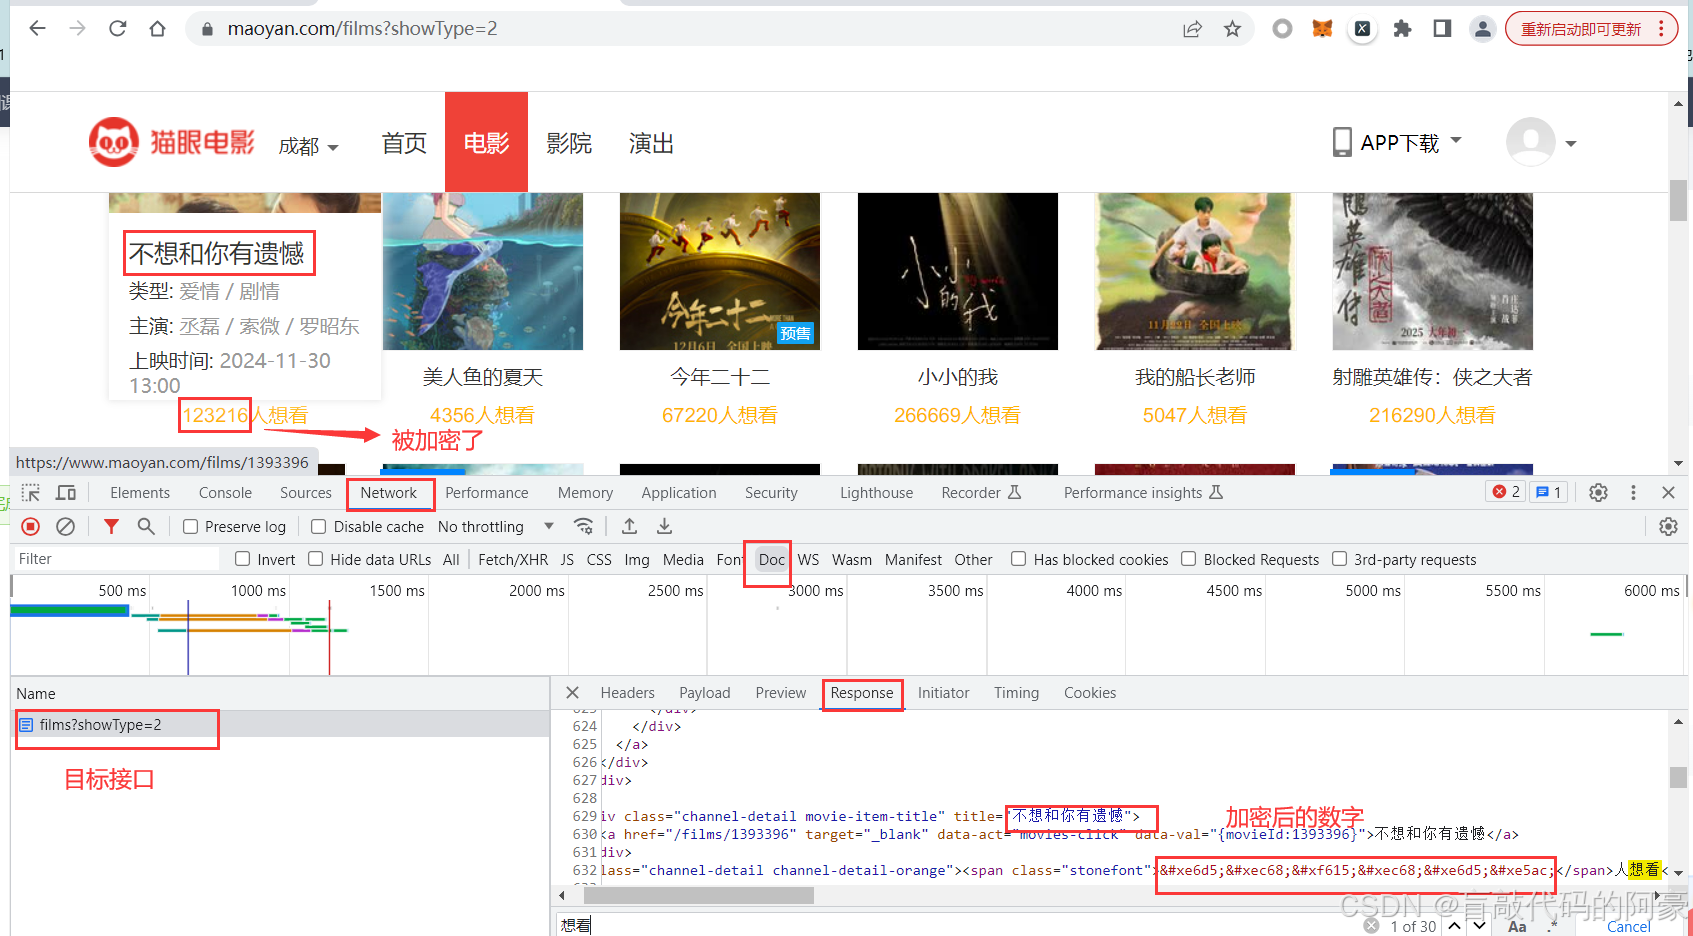Image resolution: width=1693 pixels, height=936 pixels.
Task: Click the browser forward arrow
Action: 78,28
